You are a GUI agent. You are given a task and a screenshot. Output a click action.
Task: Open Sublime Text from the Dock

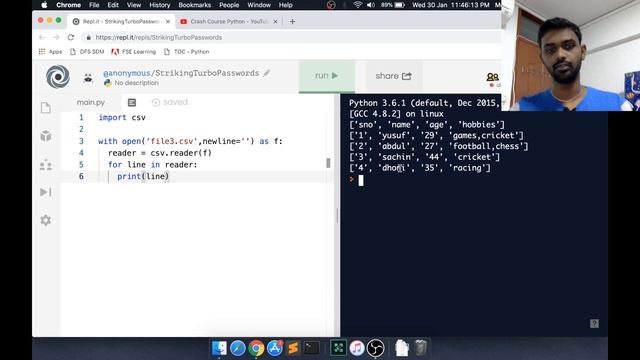293,348
